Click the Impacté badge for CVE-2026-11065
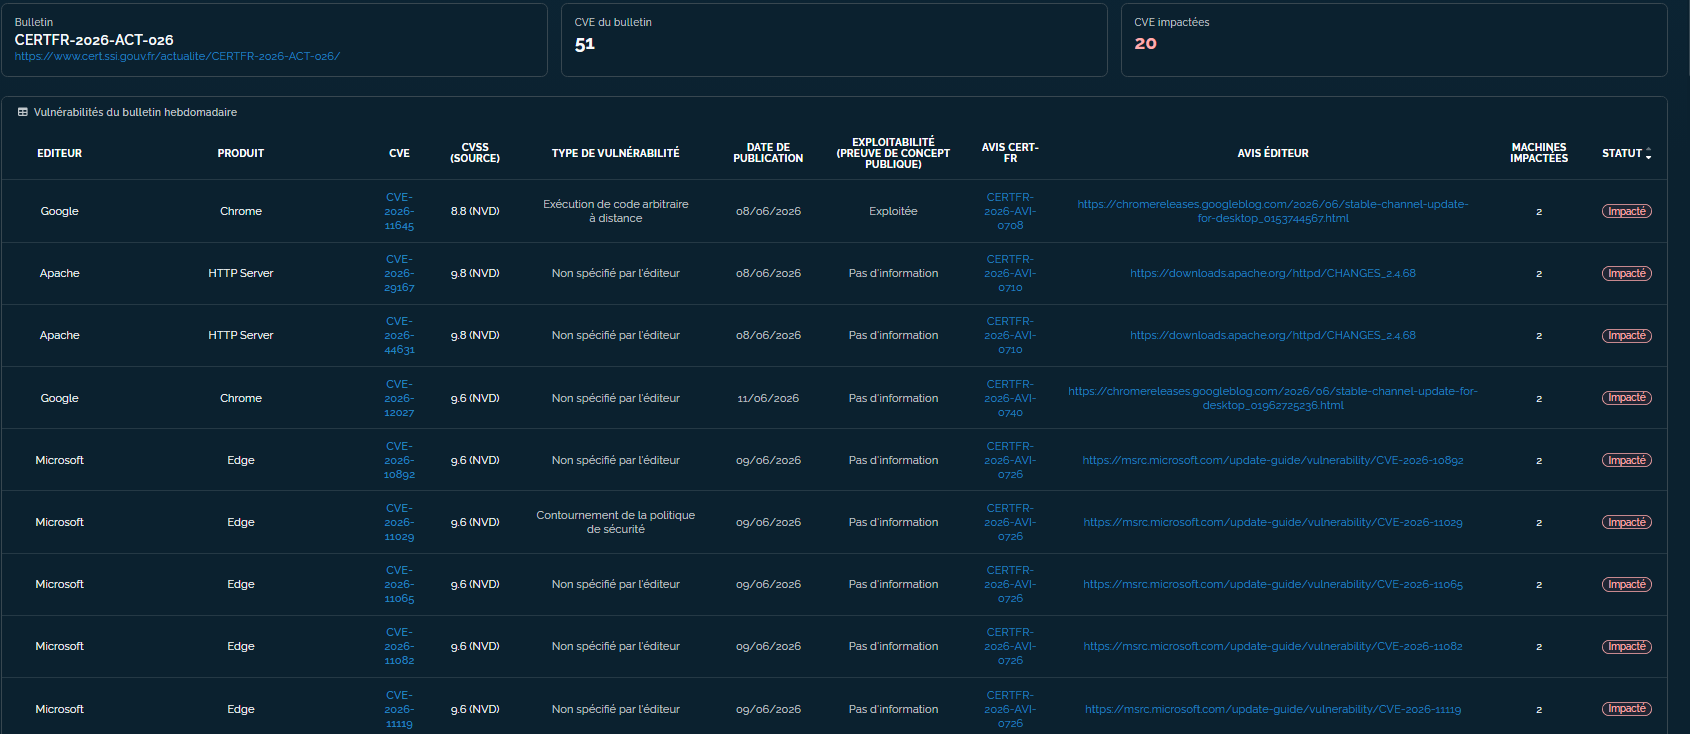The width and height of the screenshot is (1690, 734). pyautogui.click(x=1627, y=584)
